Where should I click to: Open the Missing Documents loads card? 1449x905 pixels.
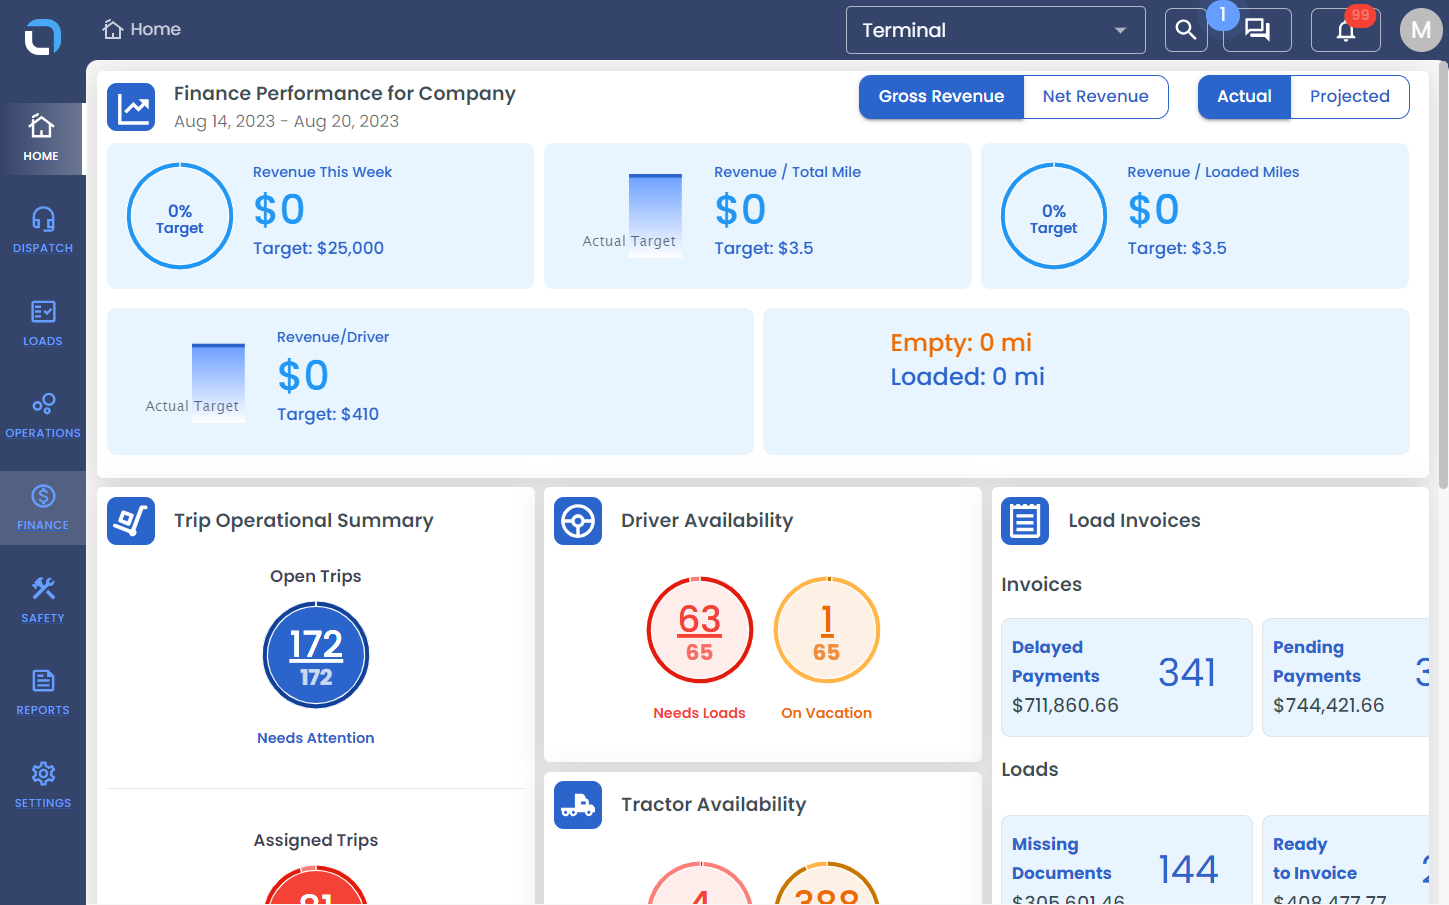pyautogui.click(x=1127, y=861)
